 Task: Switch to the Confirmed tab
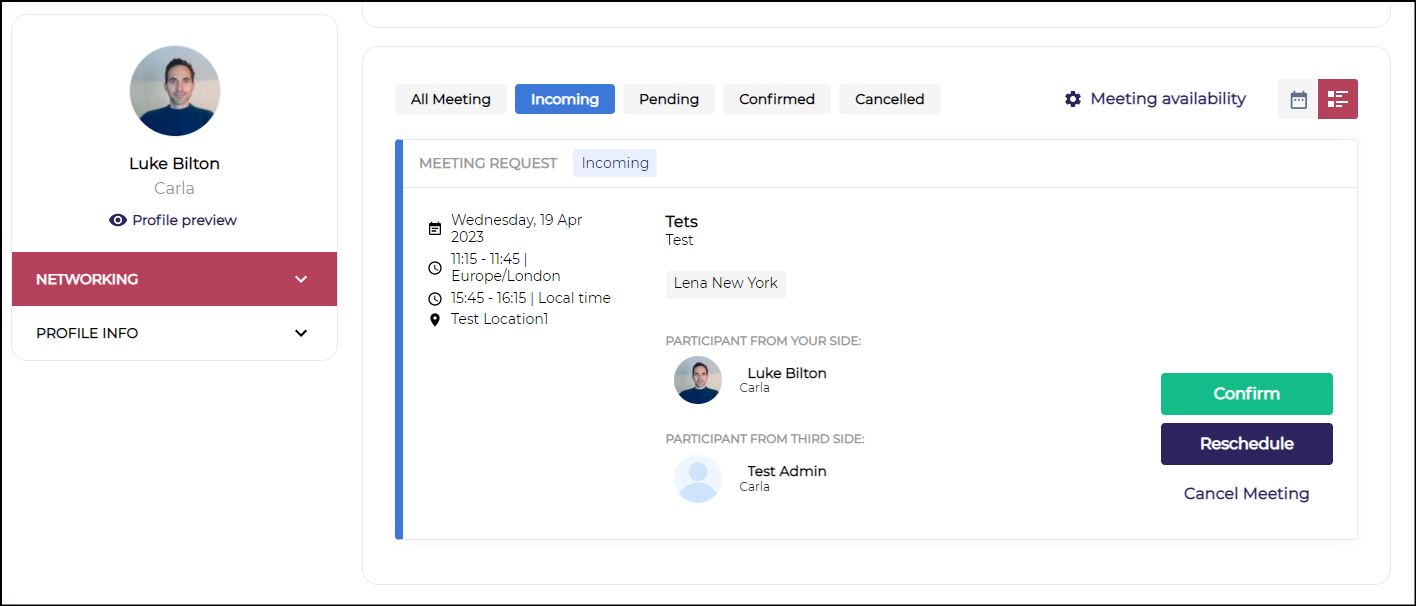[777, 99]
